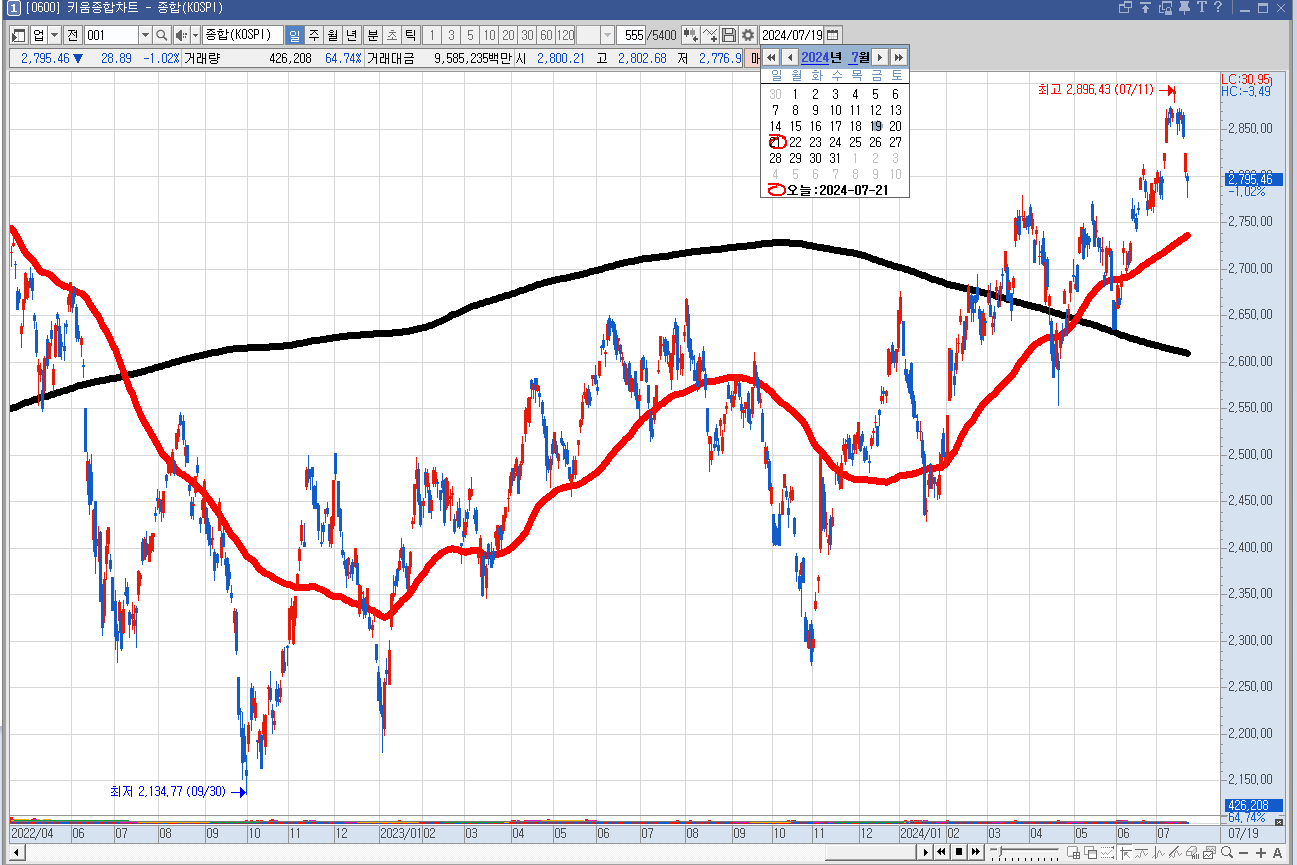Click the add candlestick chart icon

tap(691, 35)
